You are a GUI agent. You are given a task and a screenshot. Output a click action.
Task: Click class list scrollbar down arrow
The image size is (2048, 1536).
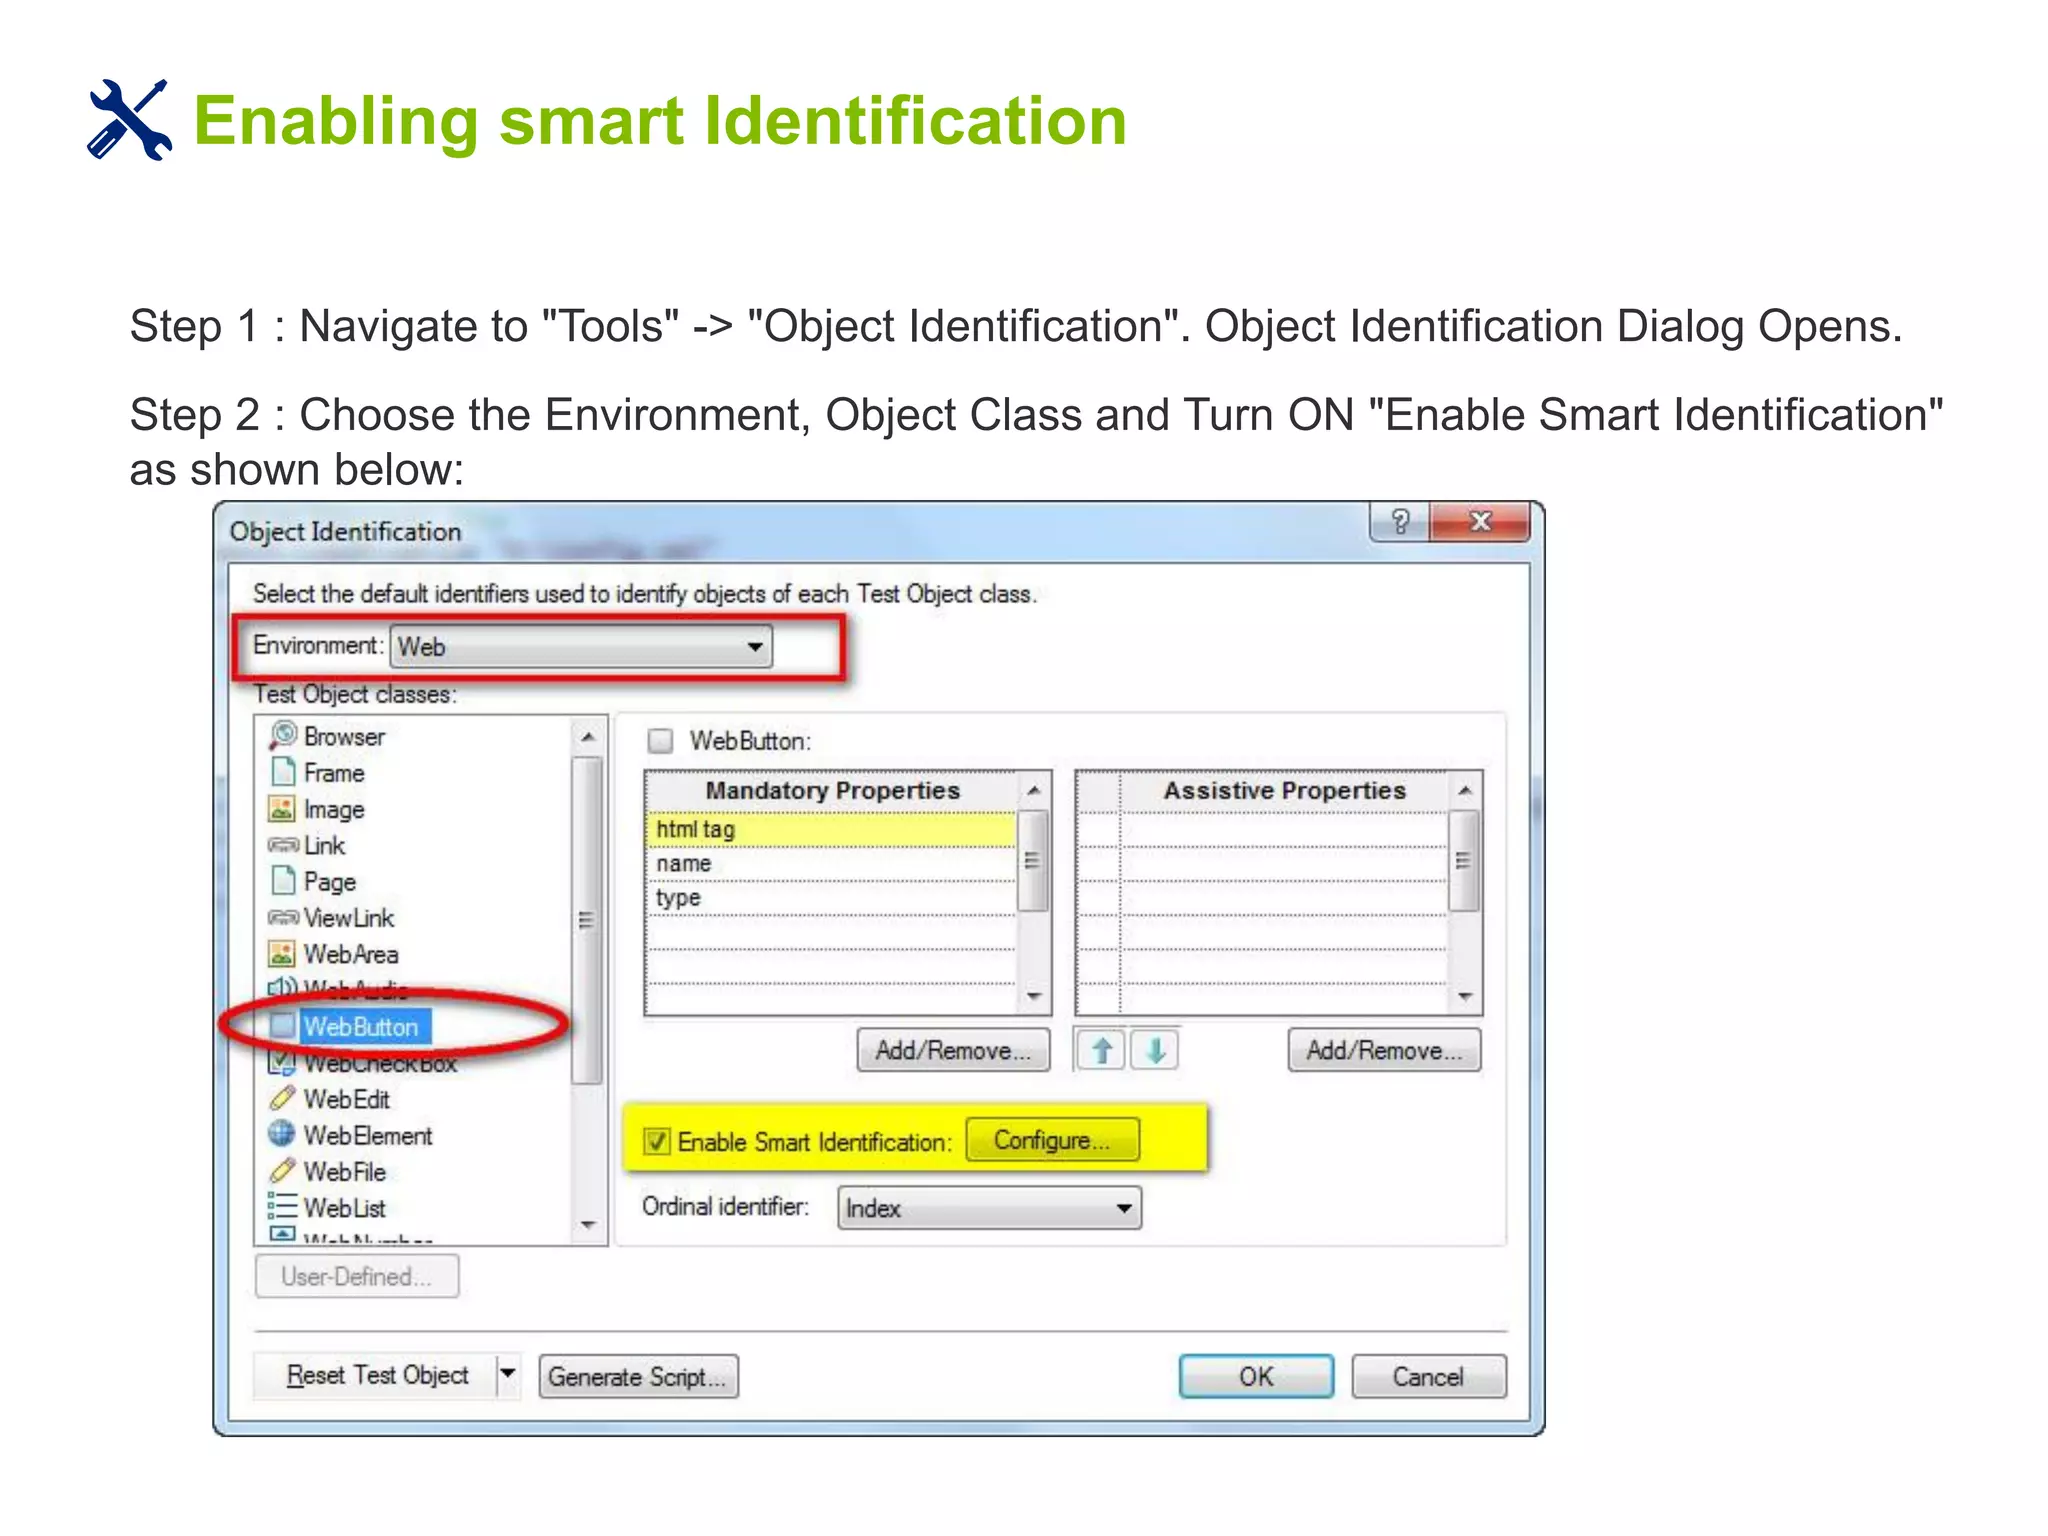click(588, 1224)
